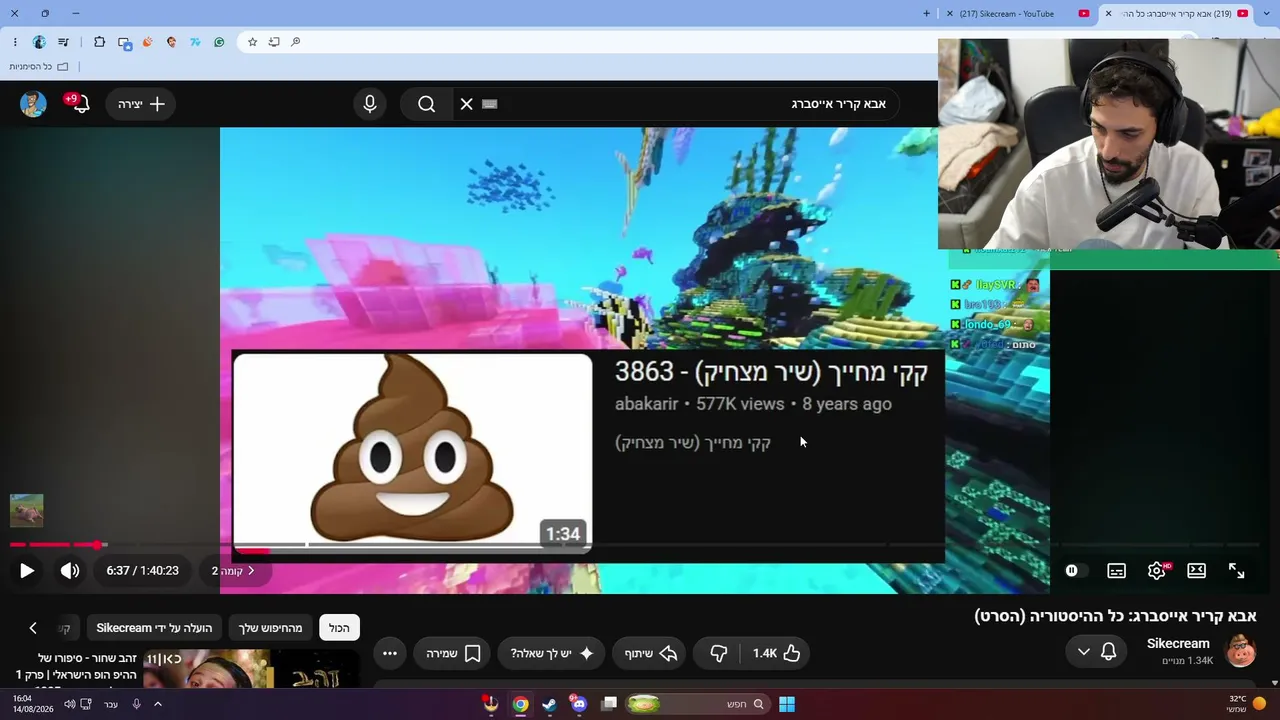Show next filter chips with the chevron arrow

pos(33,628)
